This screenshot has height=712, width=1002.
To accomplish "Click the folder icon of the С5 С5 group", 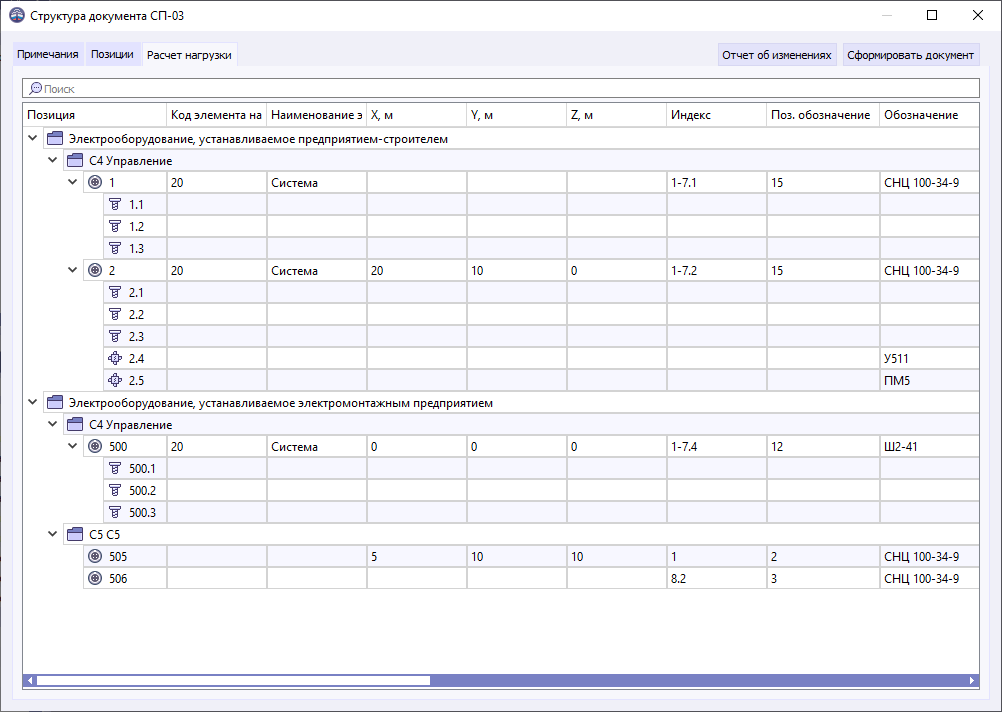I will pos(74,533).
